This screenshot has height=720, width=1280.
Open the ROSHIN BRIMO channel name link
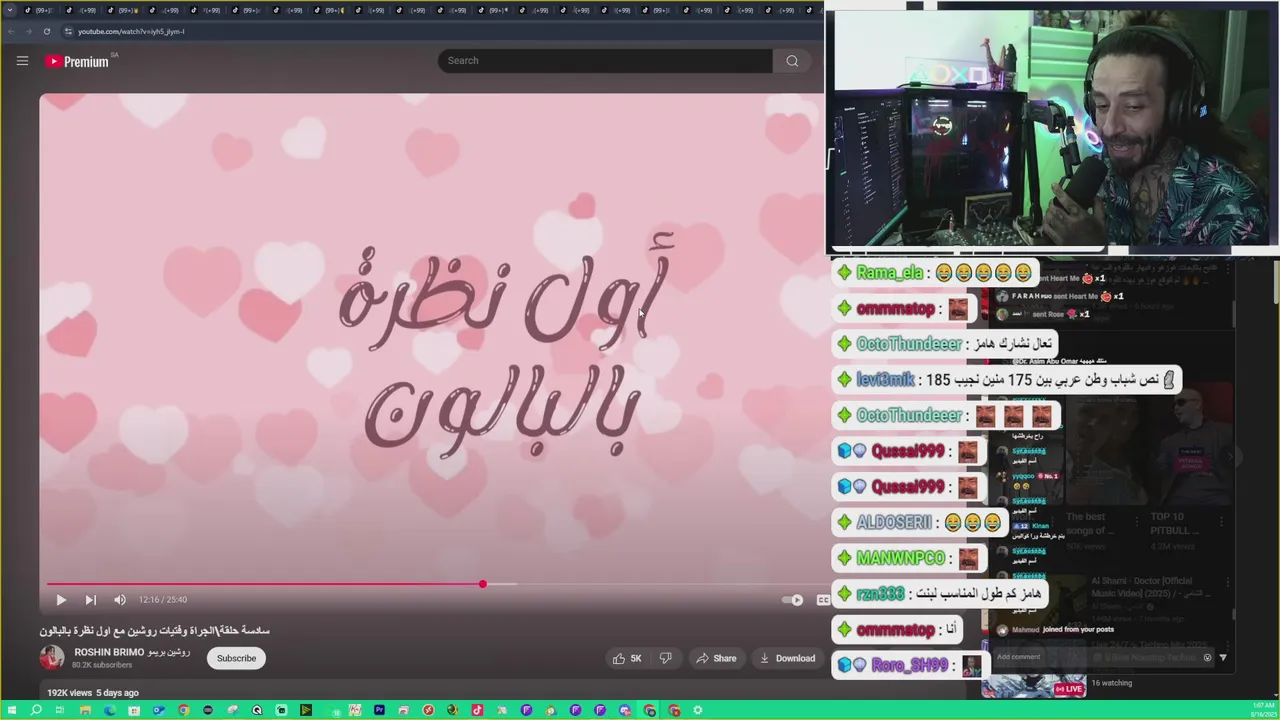(x=132, y=652)
